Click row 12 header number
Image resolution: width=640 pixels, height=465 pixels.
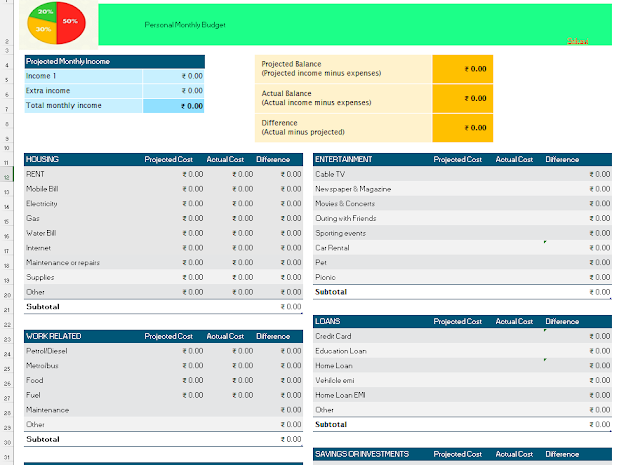[7, 177]
